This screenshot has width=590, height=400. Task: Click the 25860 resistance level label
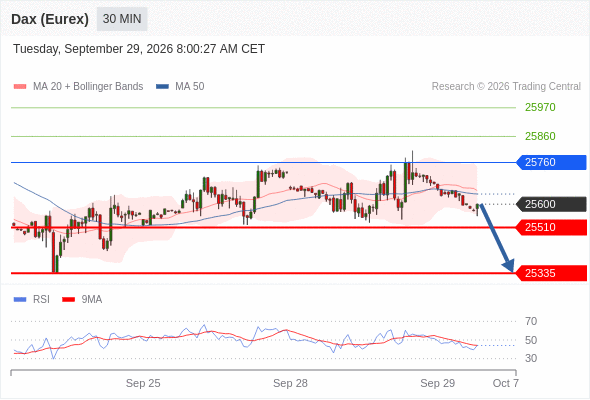(x=540, y=136)
